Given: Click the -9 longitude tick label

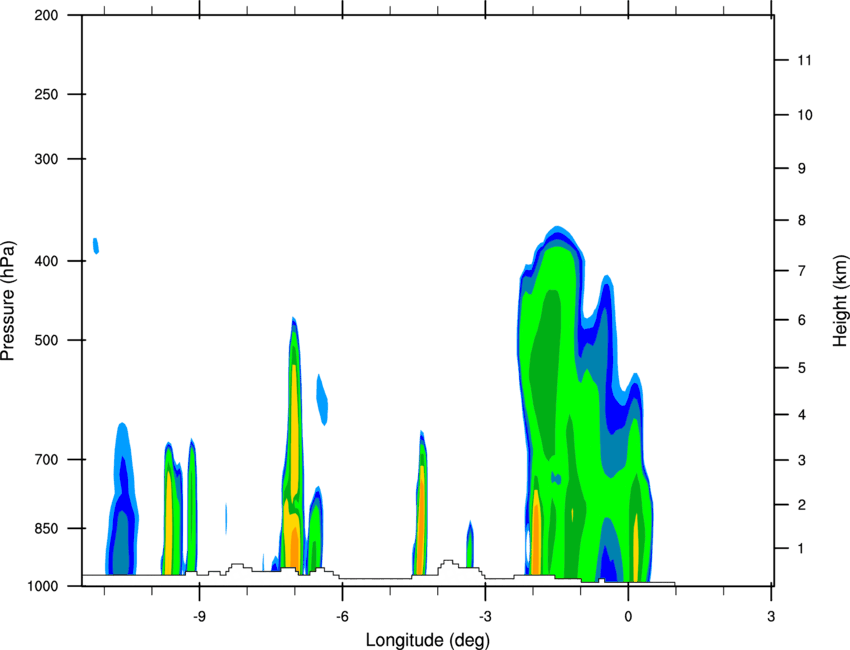Looking at the screenshot, I should coord(199,617).
